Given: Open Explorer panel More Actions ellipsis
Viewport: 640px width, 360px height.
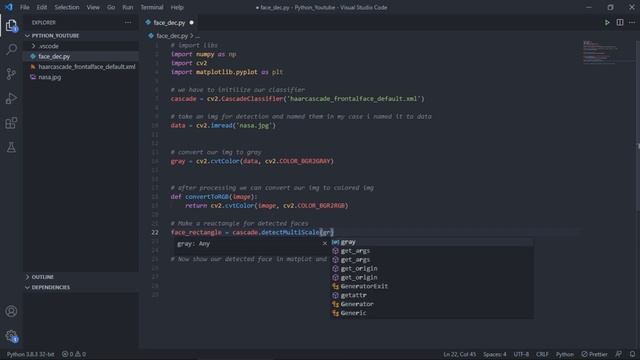Looking at the screenshot, I should coord(128,23).
